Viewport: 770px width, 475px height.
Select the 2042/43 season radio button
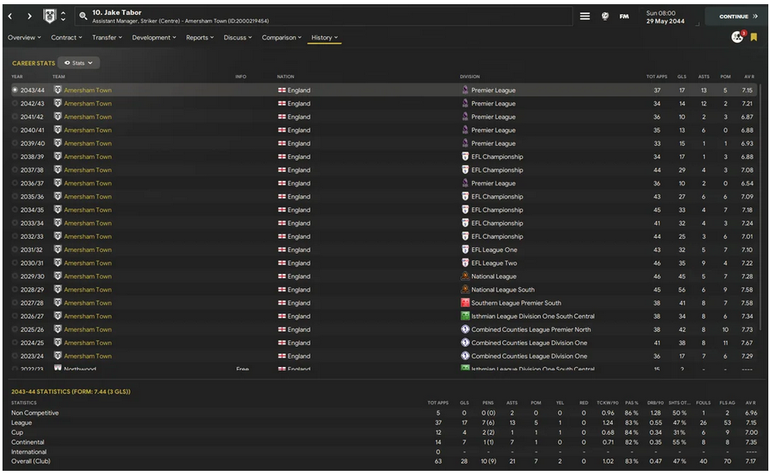pyautogui.click(x=15, y=103)
